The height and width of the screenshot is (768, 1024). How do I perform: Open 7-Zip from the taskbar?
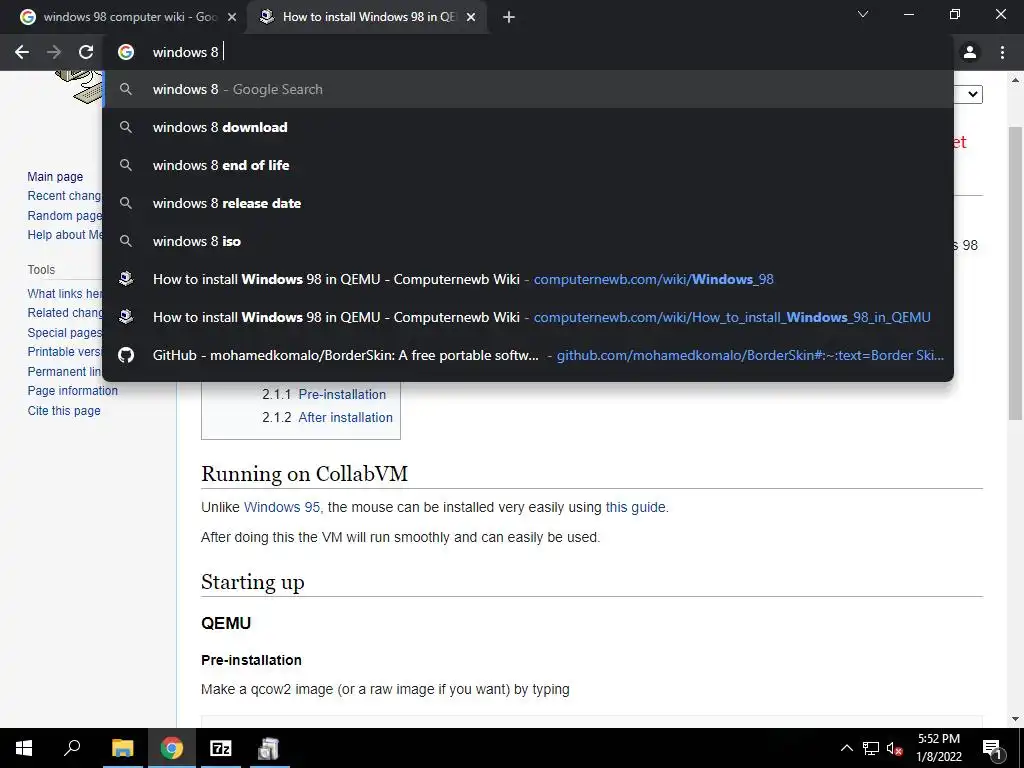pyautogui.click(x=221, y=748)
